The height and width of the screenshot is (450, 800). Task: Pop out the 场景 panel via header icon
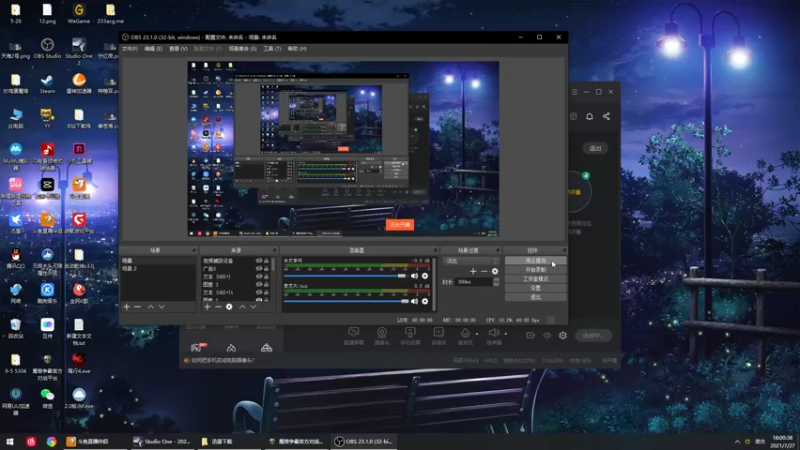[193, 251]
